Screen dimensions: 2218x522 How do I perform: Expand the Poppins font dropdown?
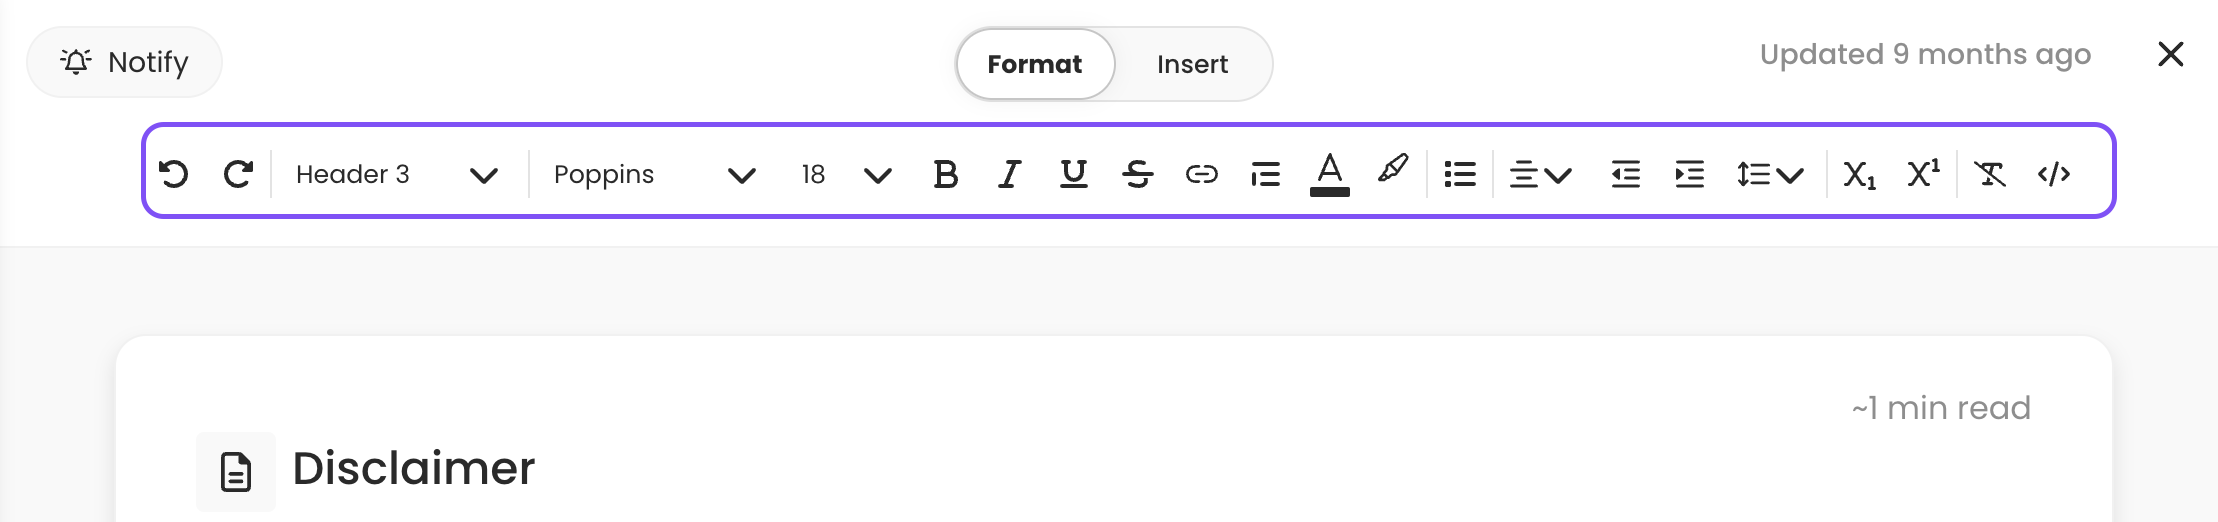pos(654,174)
